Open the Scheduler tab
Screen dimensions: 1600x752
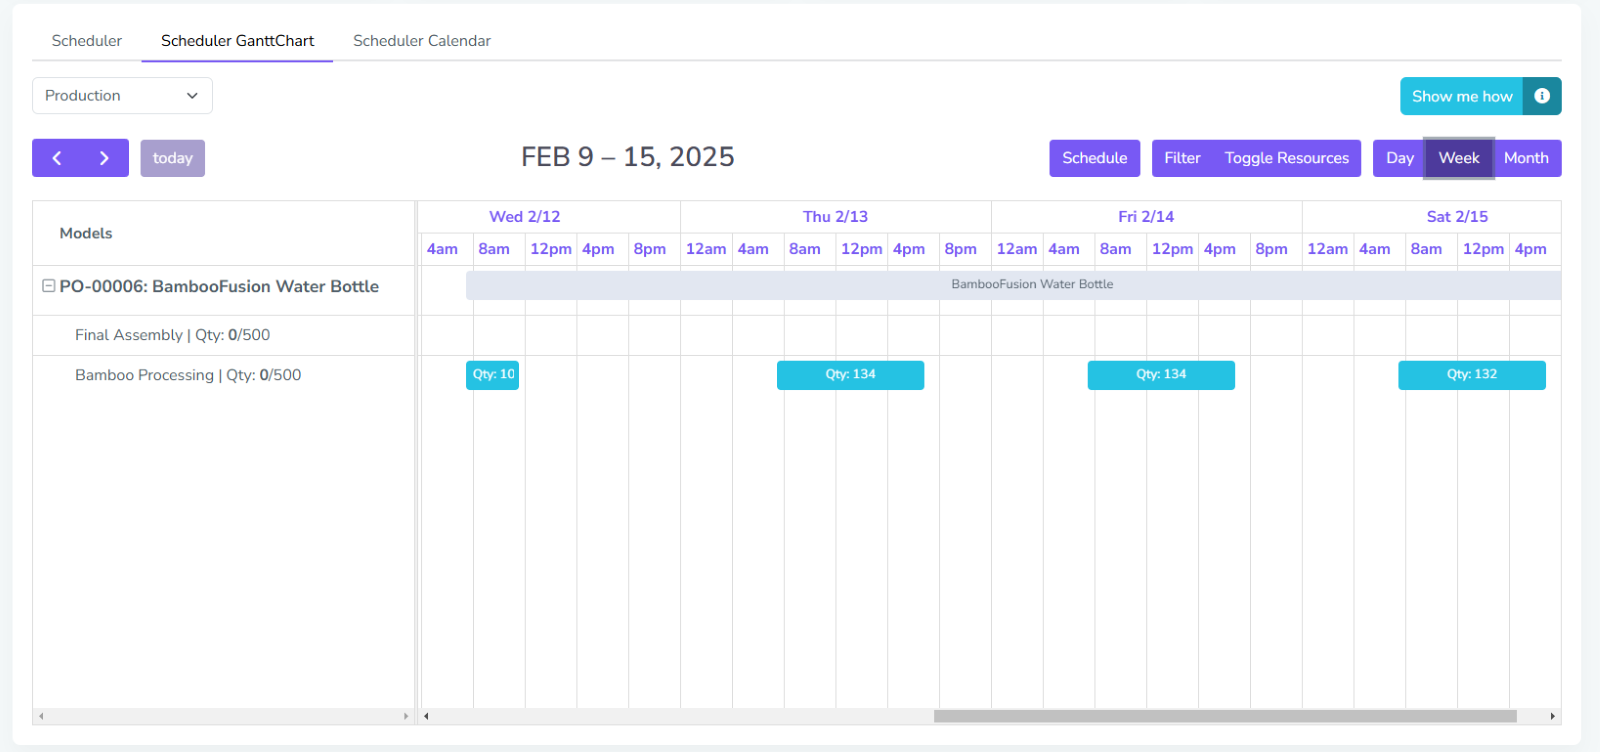click(x=87, y=41)
